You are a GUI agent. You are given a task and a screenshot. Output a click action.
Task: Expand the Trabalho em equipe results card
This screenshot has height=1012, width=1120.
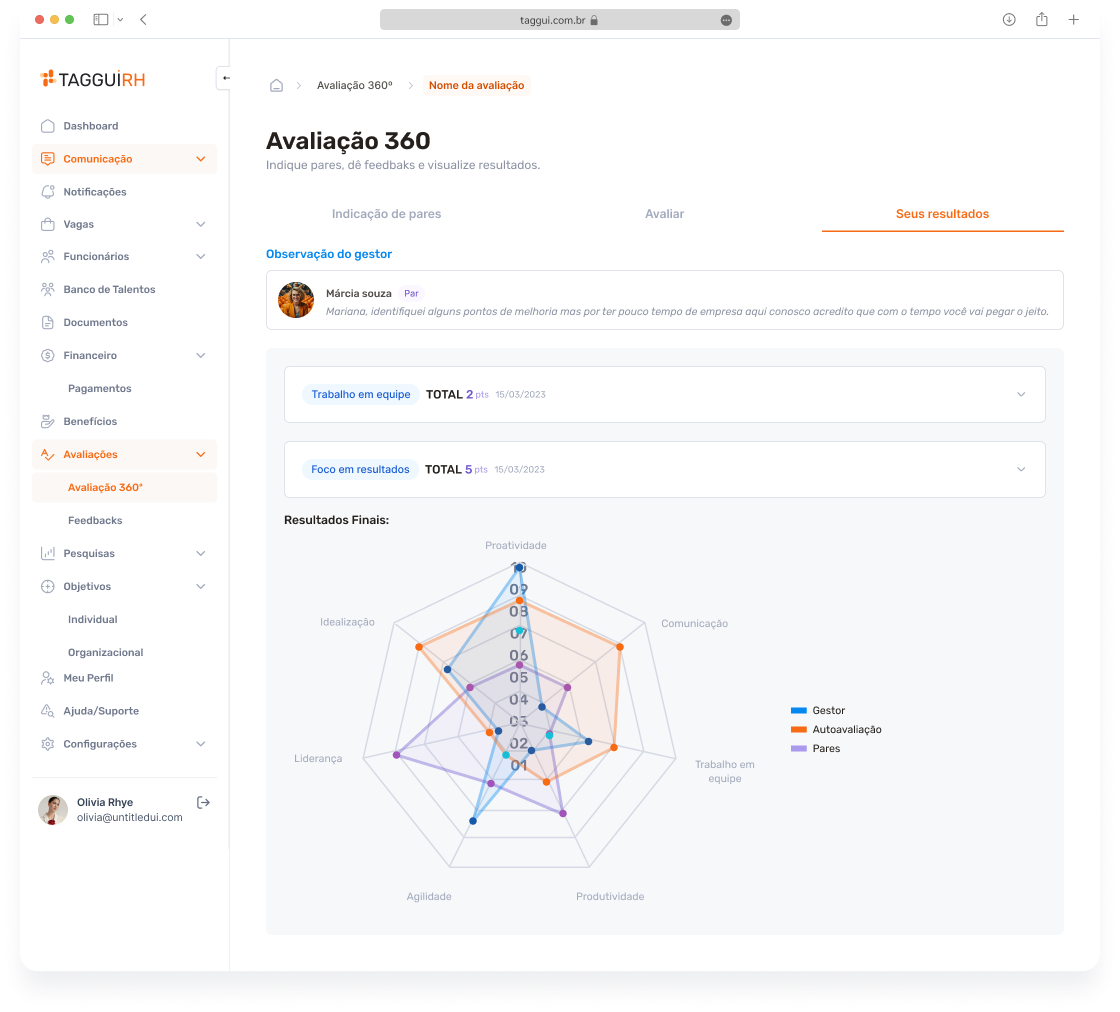pyautogui.click(x=1021, y=394)
